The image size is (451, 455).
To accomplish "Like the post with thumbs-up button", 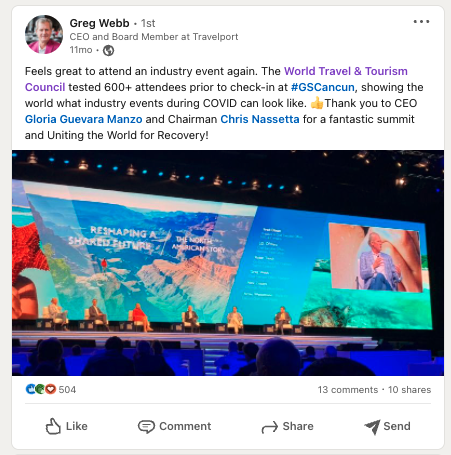I will [x=66, y=426].
